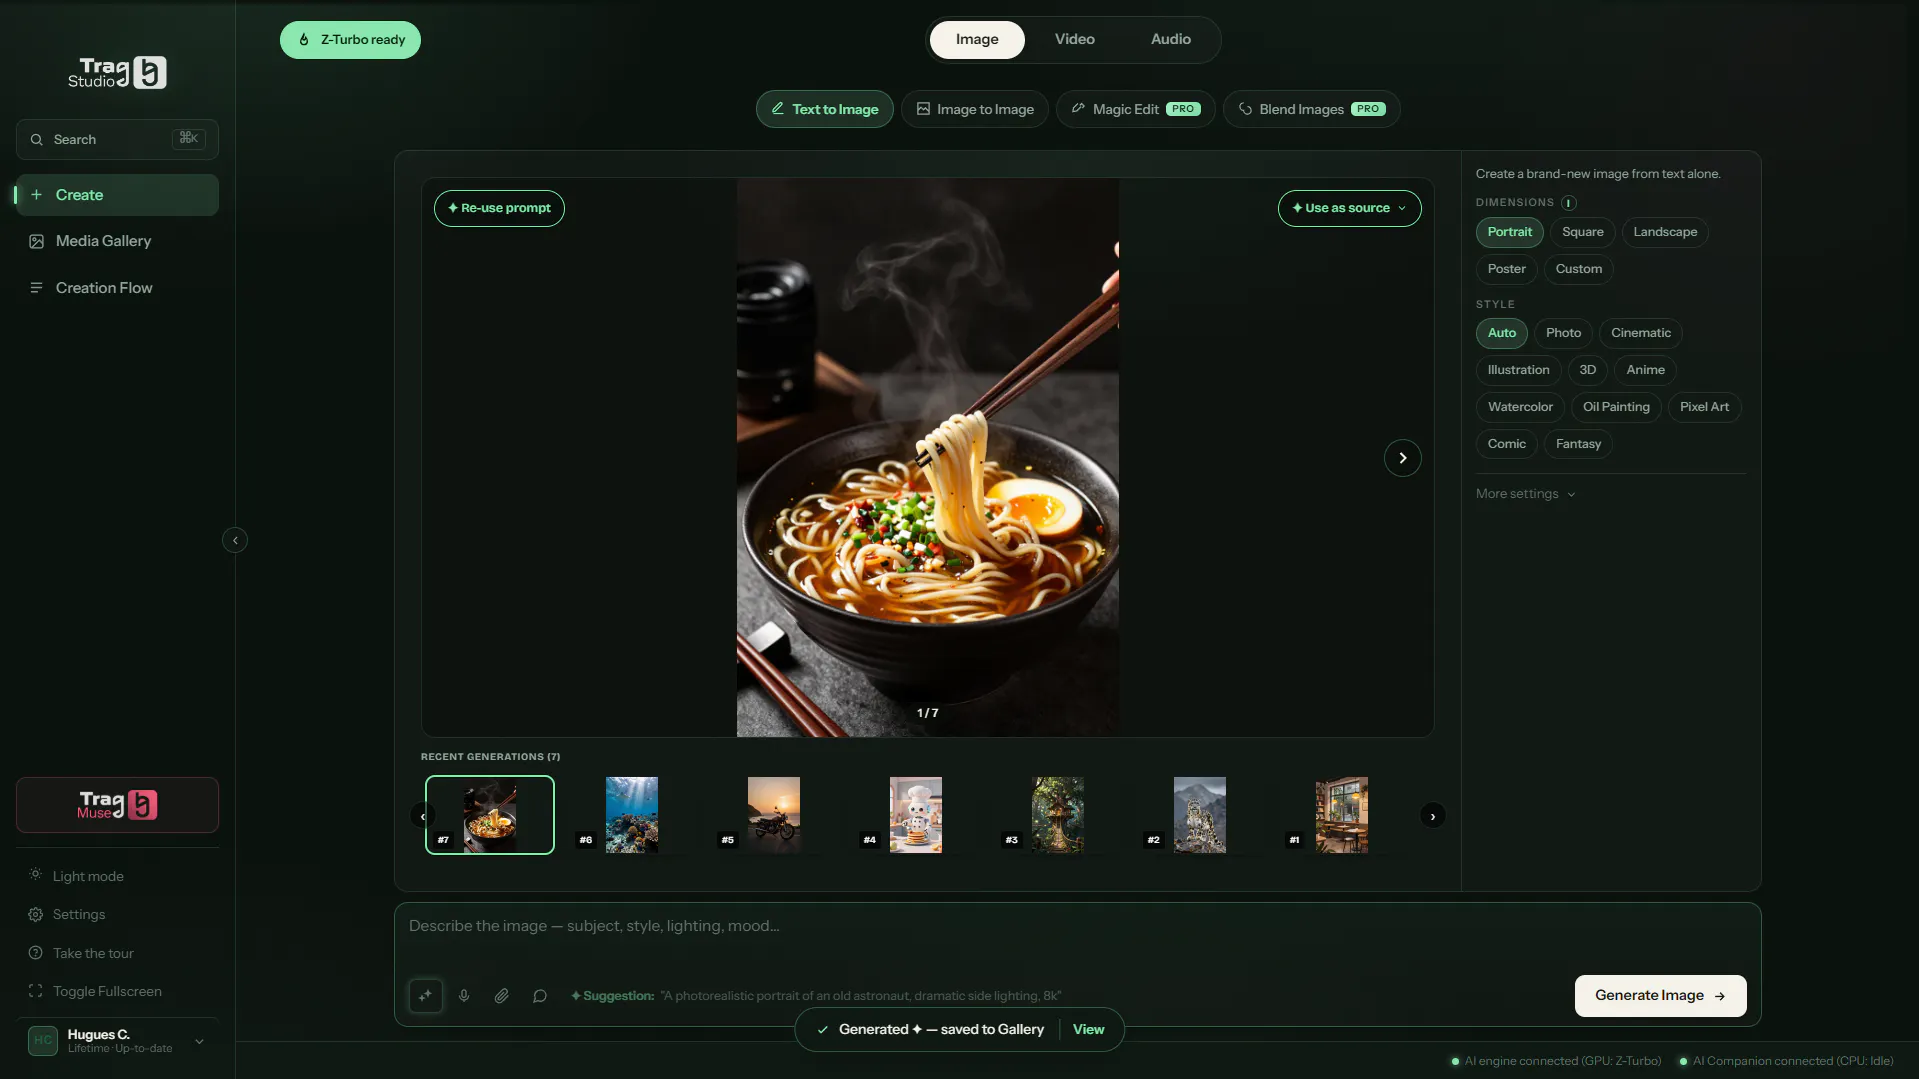Open robot chef thumbnail #4

[916, 815]
